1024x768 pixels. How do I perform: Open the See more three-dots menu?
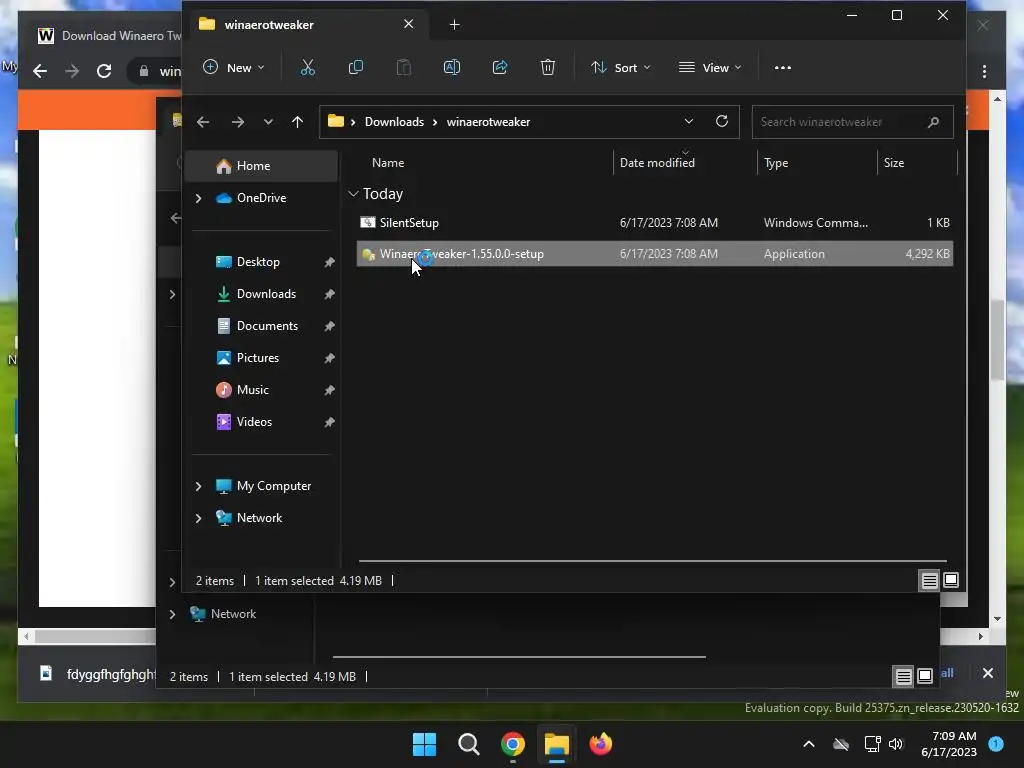pyautogui.click(x=782, y=67)
